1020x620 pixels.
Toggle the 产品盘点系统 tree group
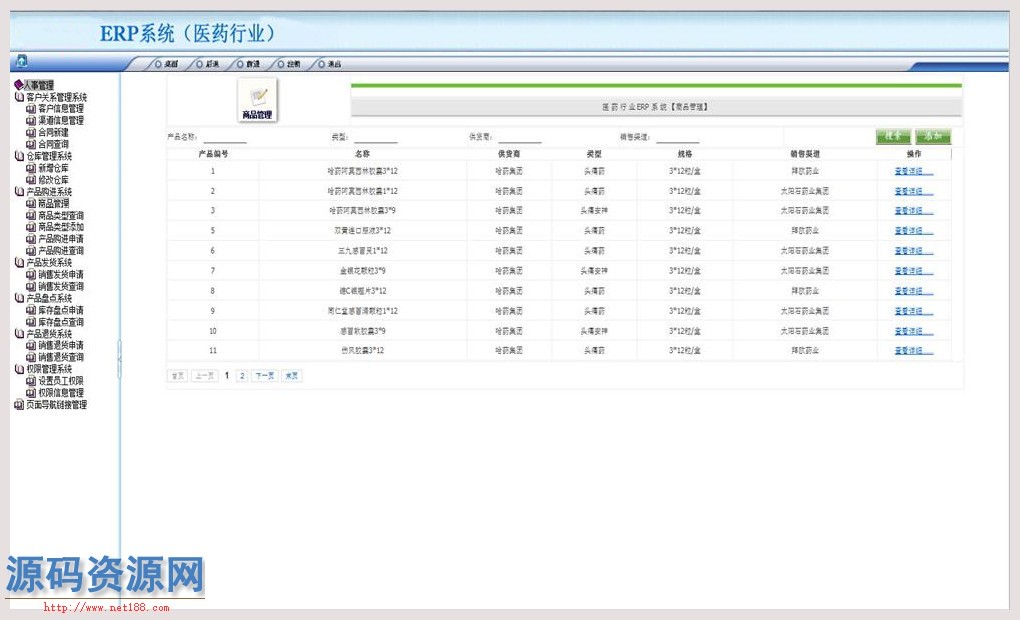tap(19, 298)
